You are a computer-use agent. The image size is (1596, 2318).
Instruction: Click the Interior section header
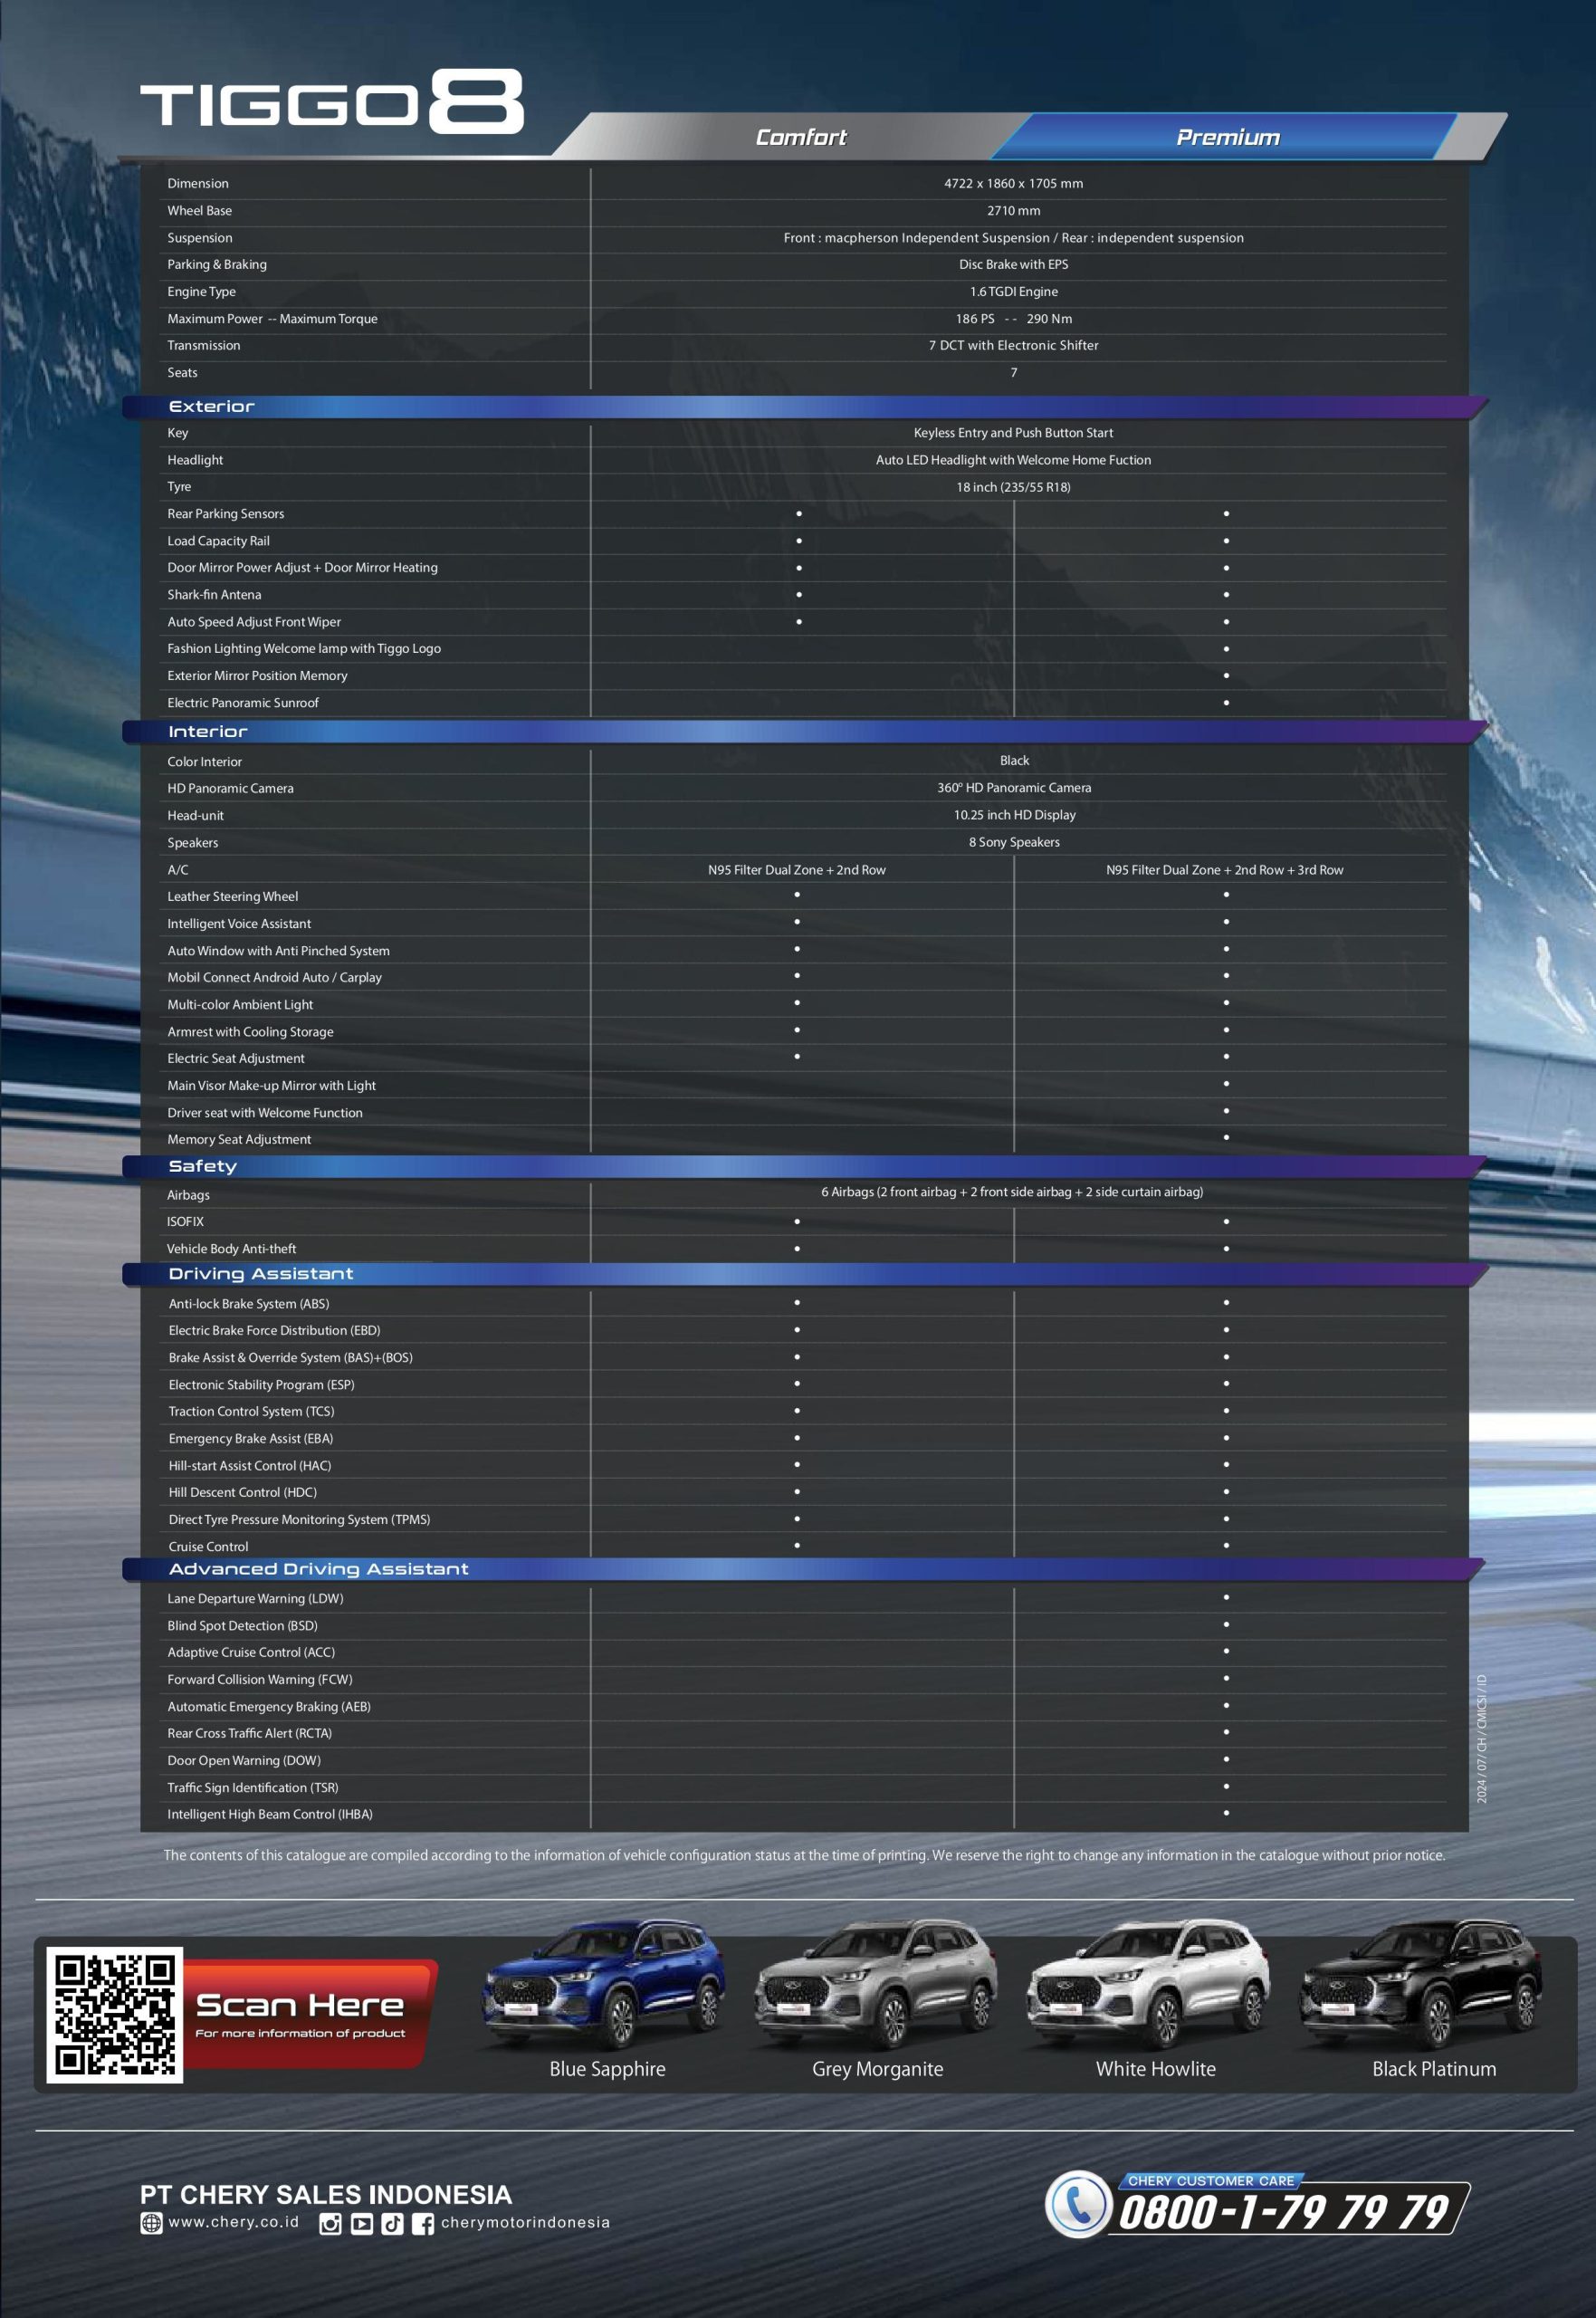click(x=208, y=732)
